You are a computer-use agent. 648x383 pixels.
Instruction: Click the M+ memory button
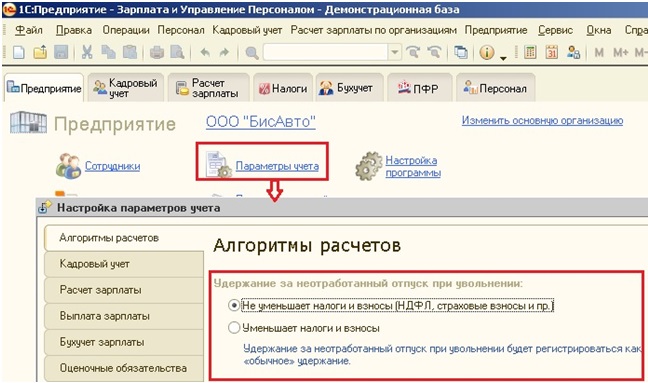621,52
